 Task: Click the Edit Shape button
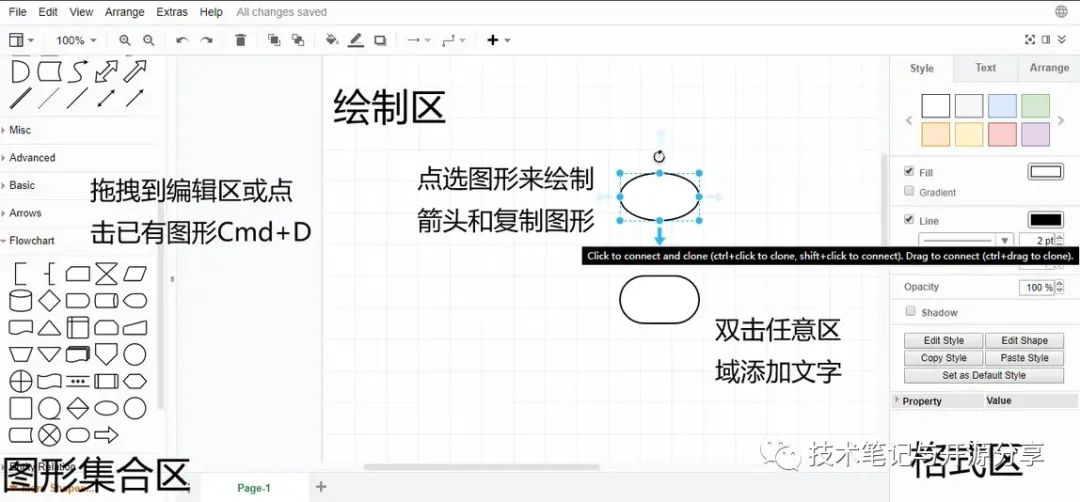1024,340
